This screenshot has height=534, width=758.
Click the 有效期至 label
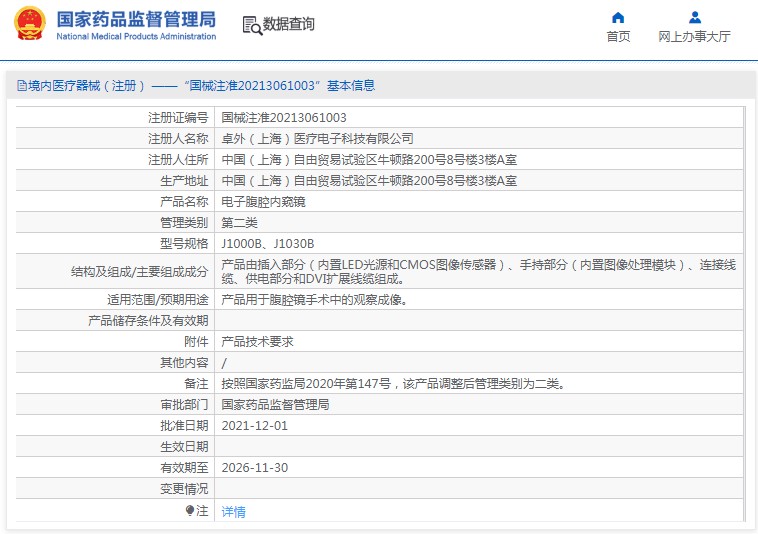(184, 468)
